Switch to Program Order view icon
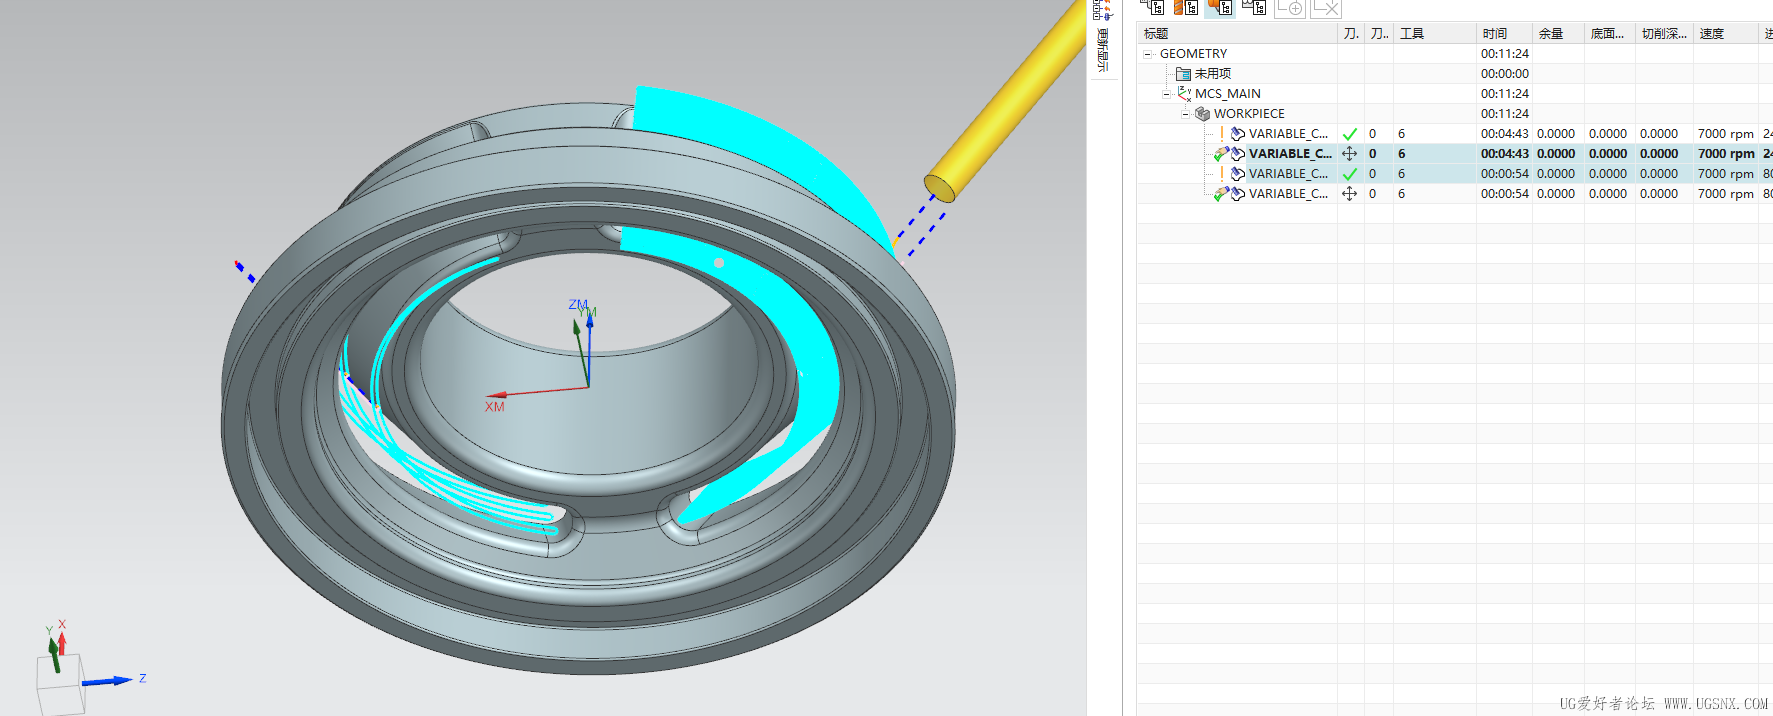This screenshot has width=1773, height=716. pos(1152,7)
